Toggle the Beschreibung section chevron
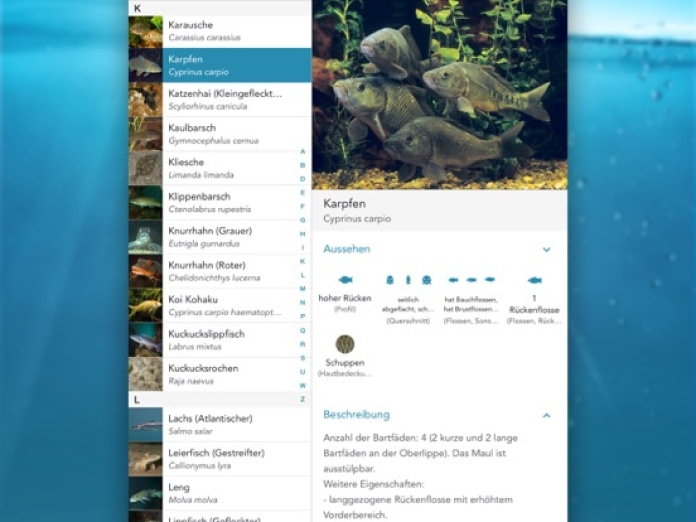 pos(546,415)
